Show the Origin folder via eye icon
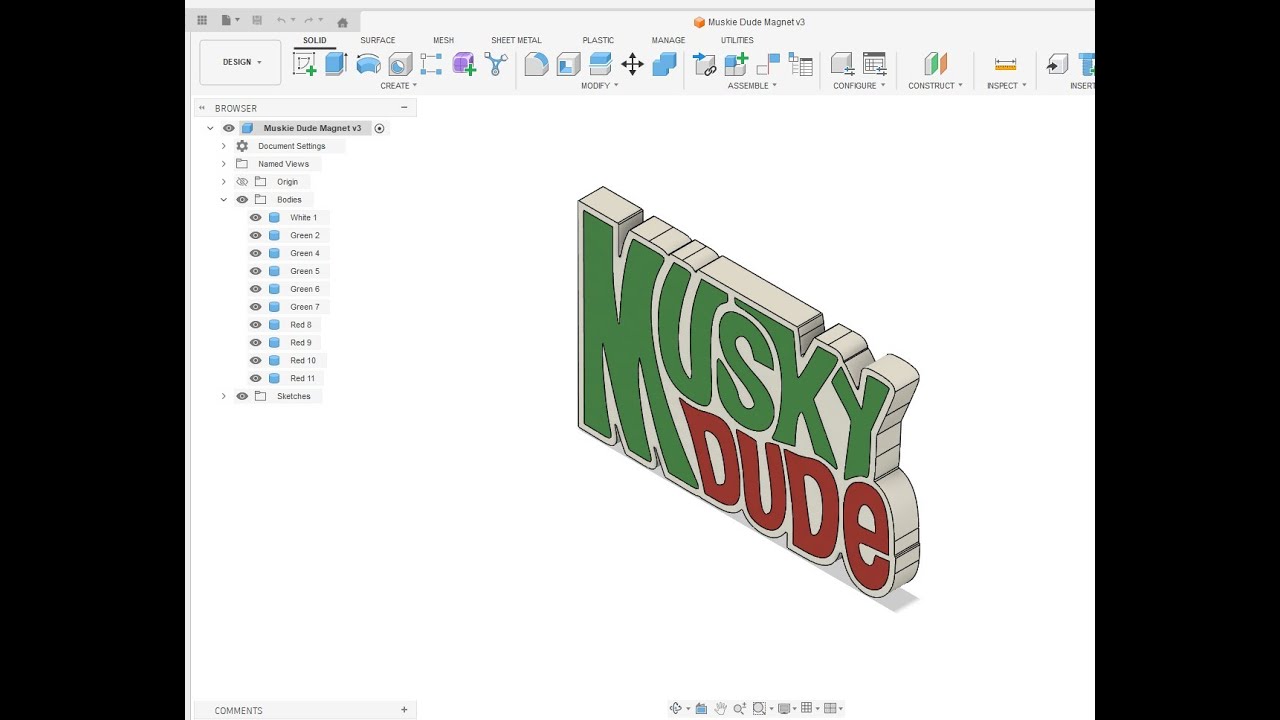The image size is (1280, 720). (x=242, y=182)
